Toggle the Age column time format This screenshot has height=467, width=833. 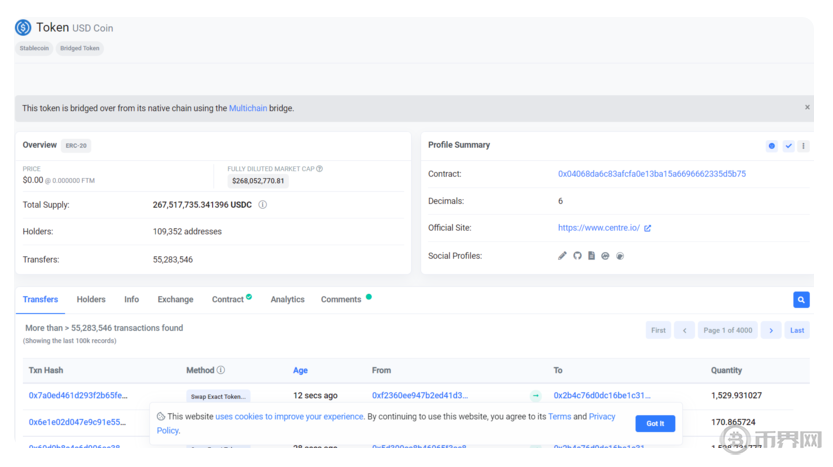[x=300, y=370]
